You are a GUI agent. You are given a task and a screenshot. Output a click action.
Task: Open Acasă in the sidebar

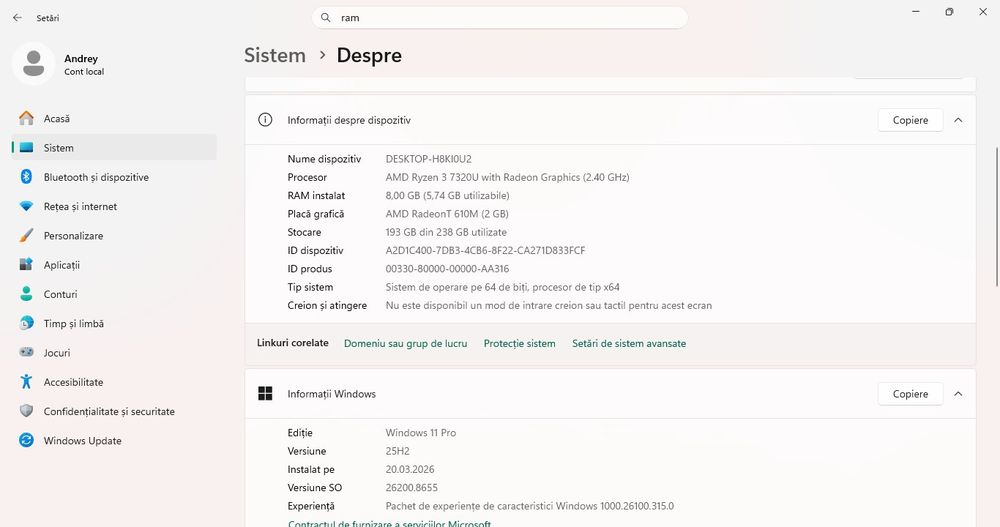pos(114,119)
